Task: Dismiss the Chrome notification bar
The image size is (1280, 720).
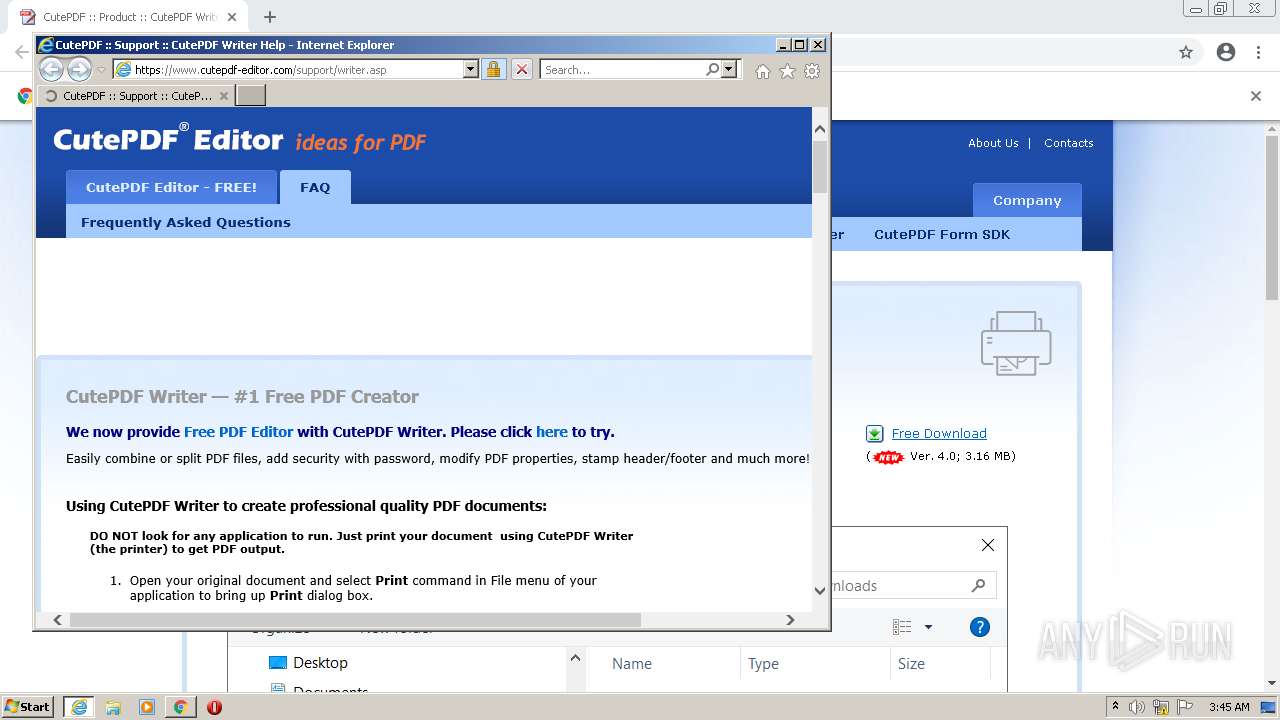Action: pyautogui.click(x=1256, y=96)
